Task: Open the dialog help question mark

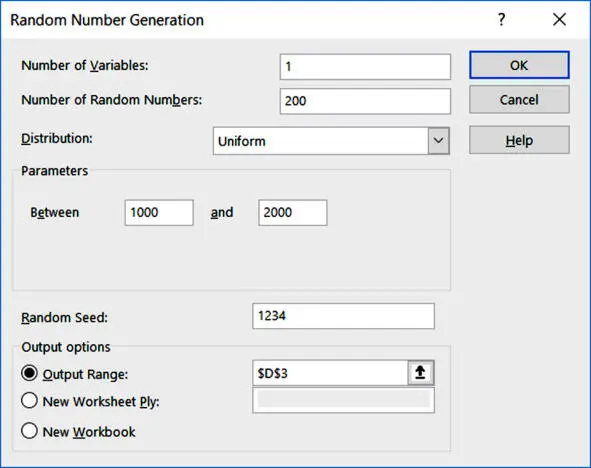Action: click(501, 19)
